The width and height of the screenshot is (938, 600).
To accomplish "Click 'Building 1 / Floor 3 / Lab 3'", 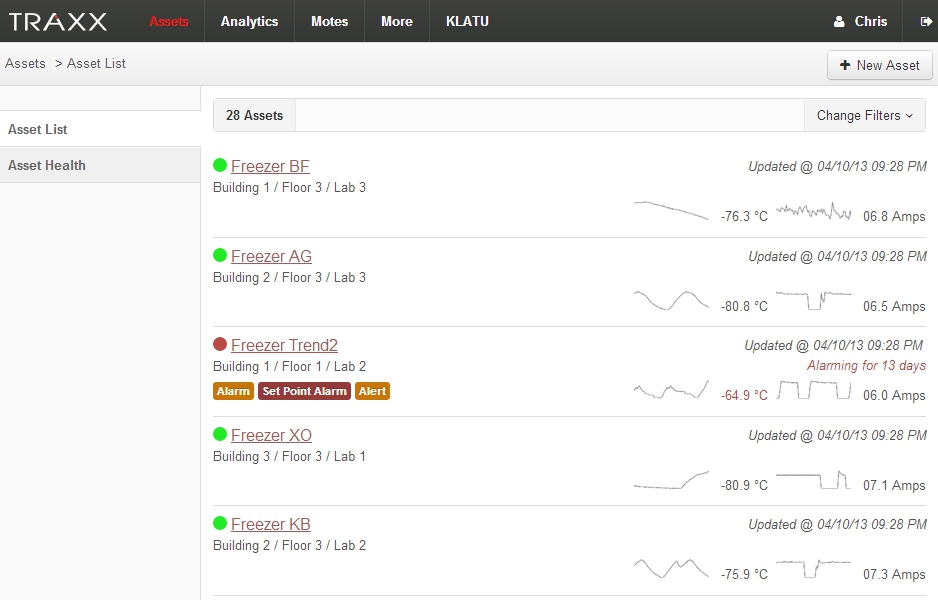I will (290, 187).
